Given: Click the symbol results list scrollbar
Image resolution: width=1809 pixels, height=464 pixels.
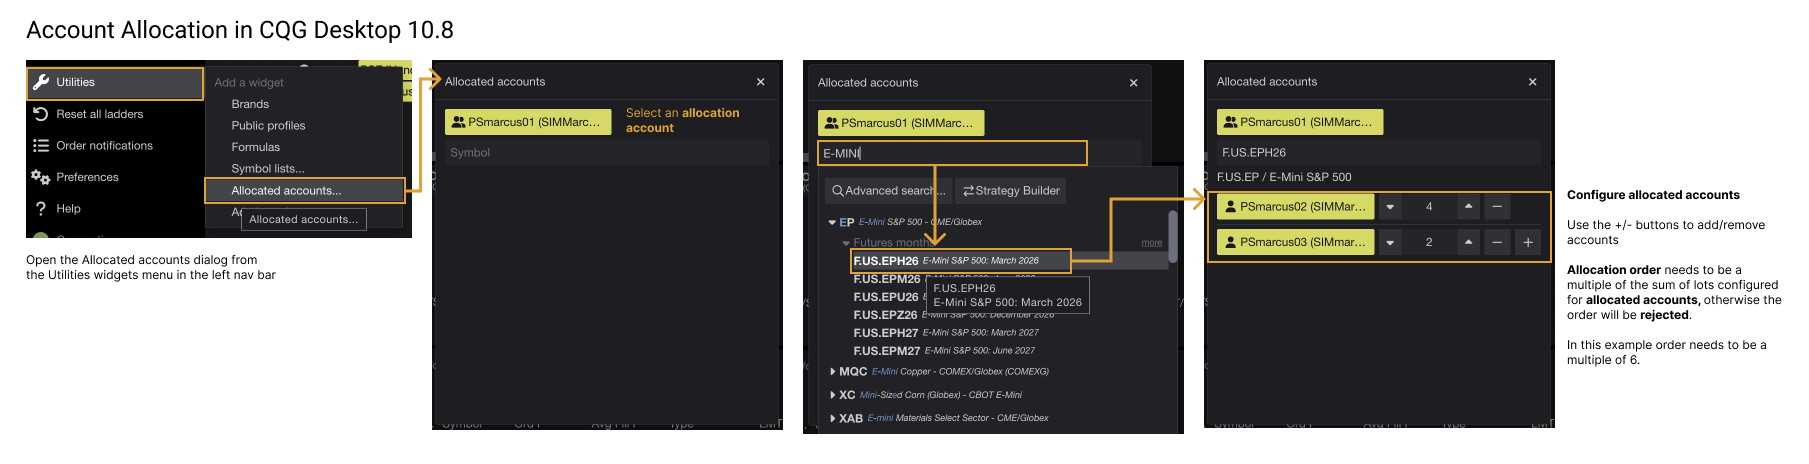Looking at the screenshot, I should tap(1172, 236).
